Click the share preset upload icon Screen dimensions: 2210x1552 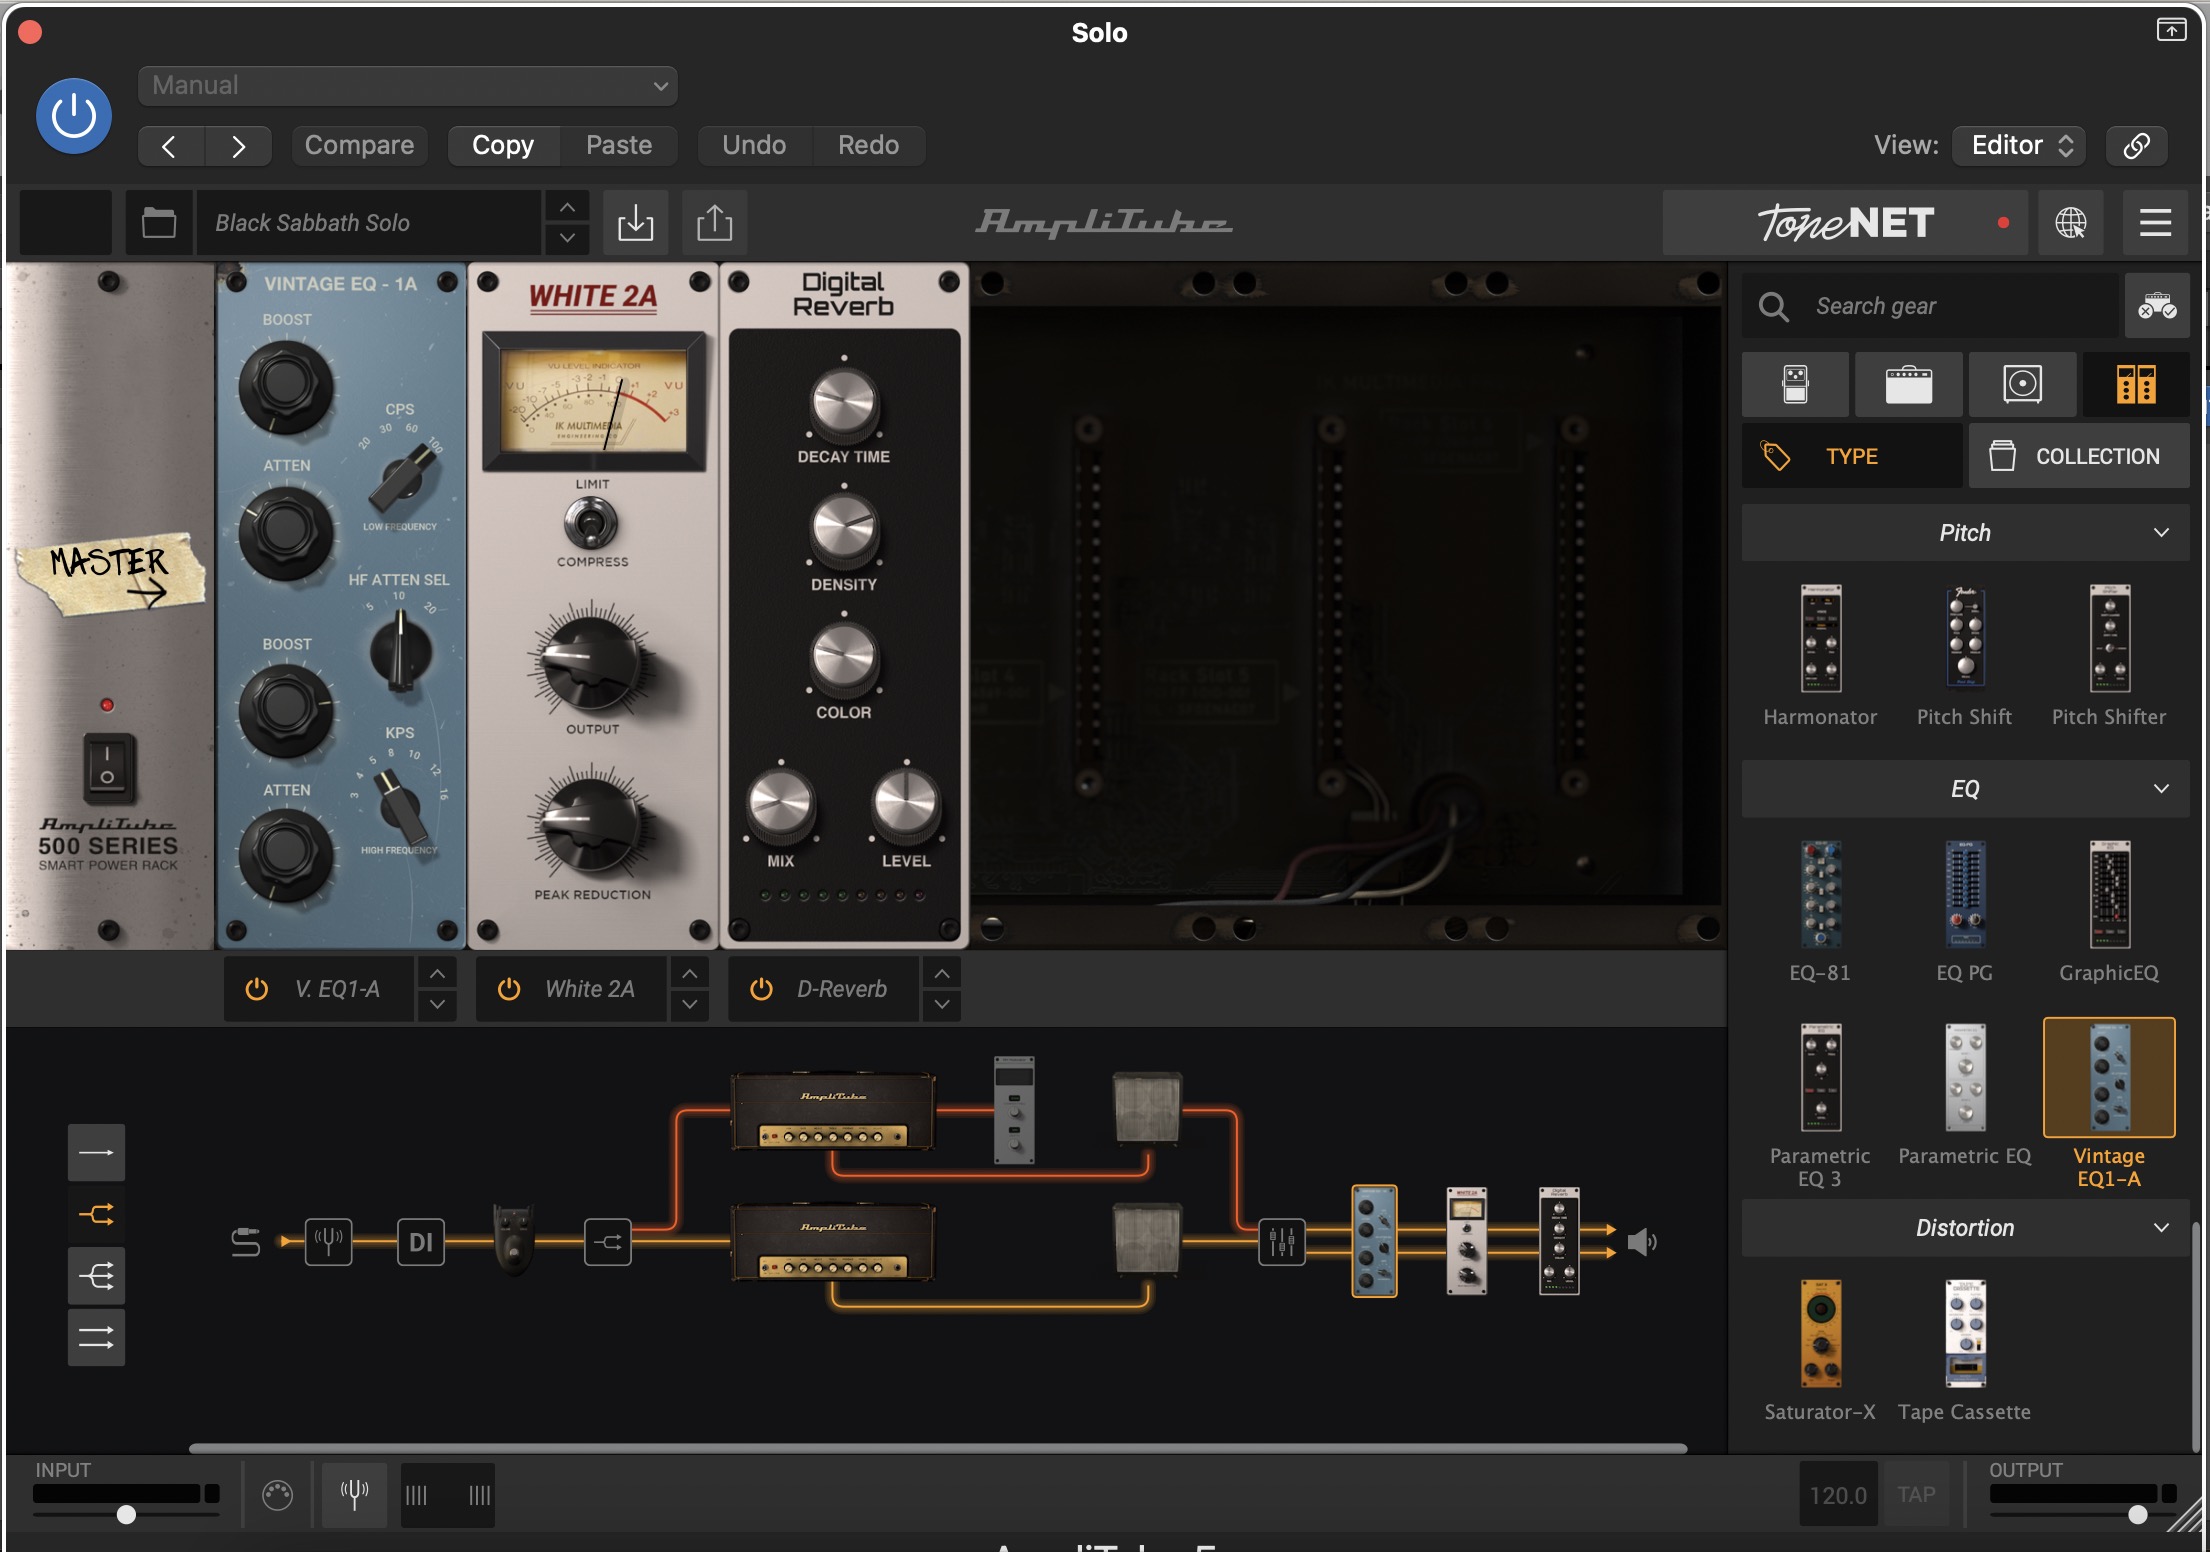(714, 222)
